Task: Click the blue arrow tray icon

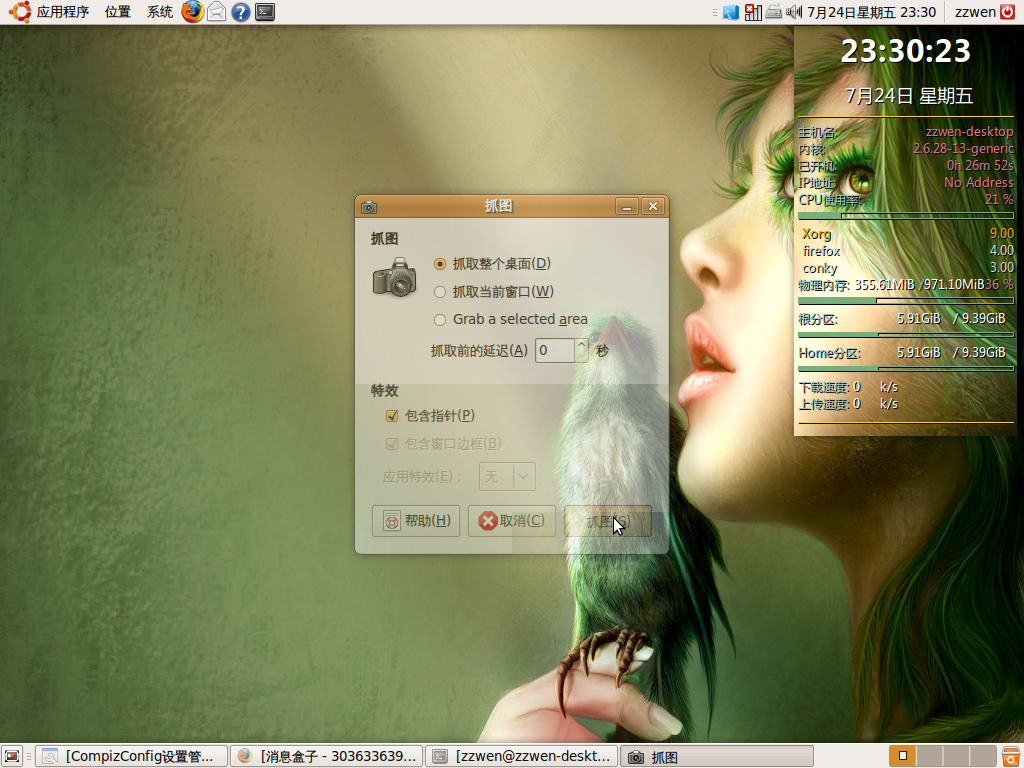Action: pos(731,12)
